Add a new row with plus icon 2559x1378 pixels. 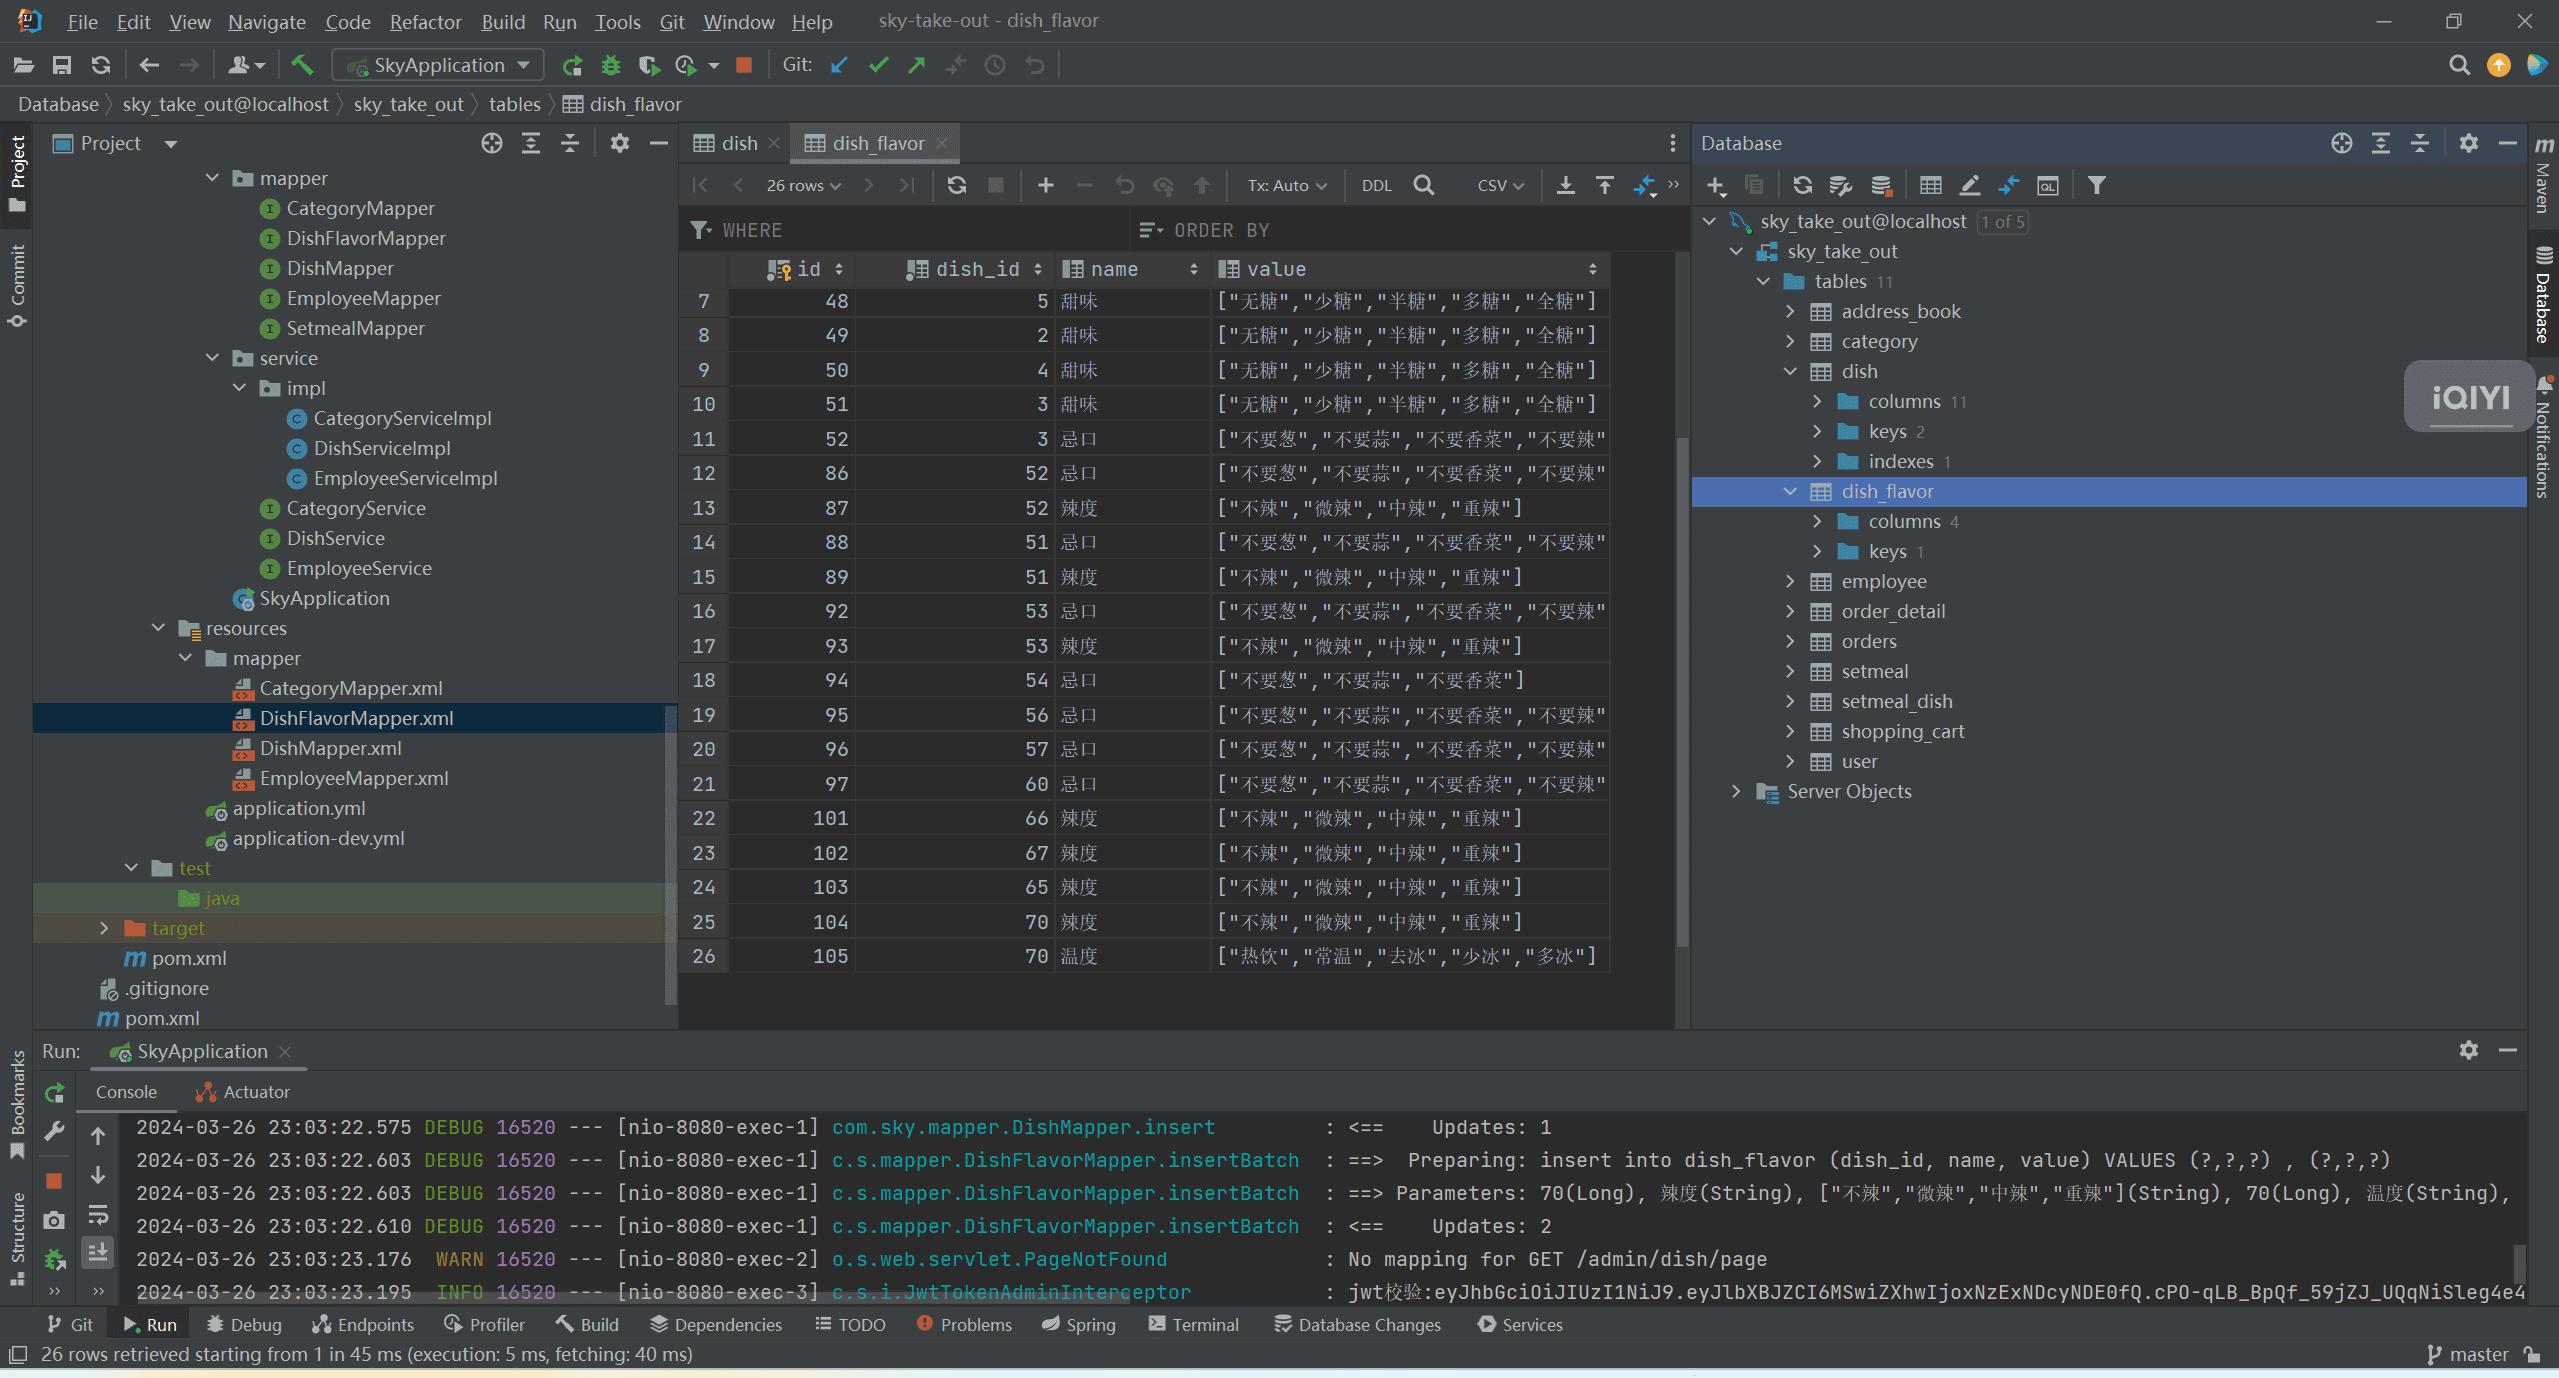coord(1046,185)
